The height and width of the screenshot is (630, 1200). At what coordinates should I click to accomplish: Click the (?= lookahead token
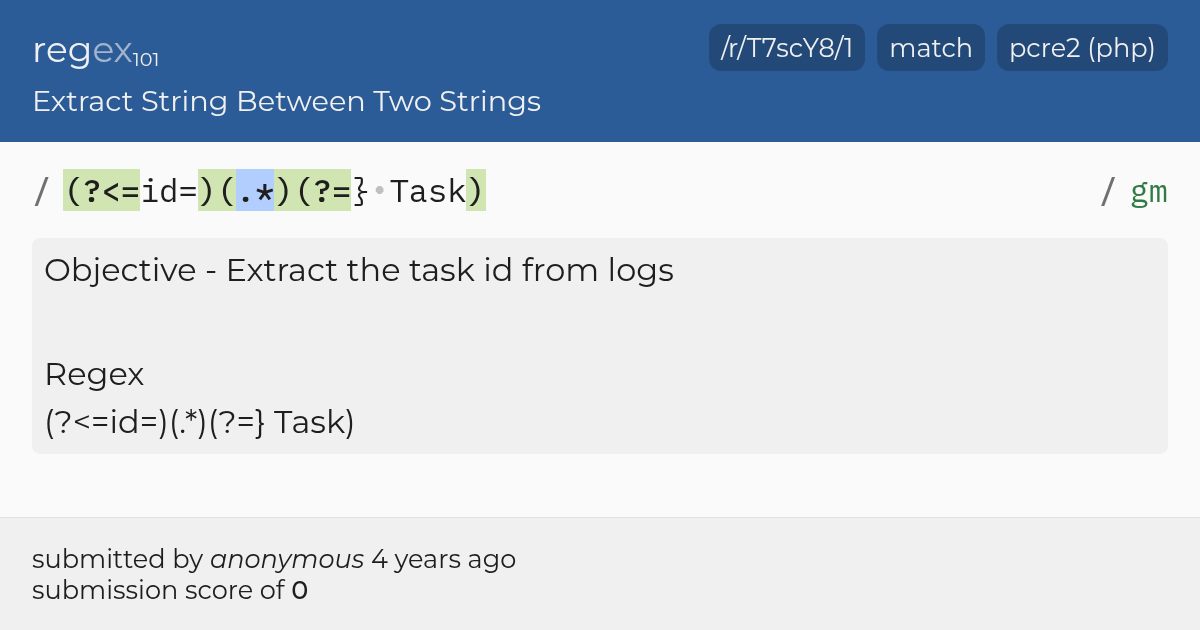pos(322,190)
